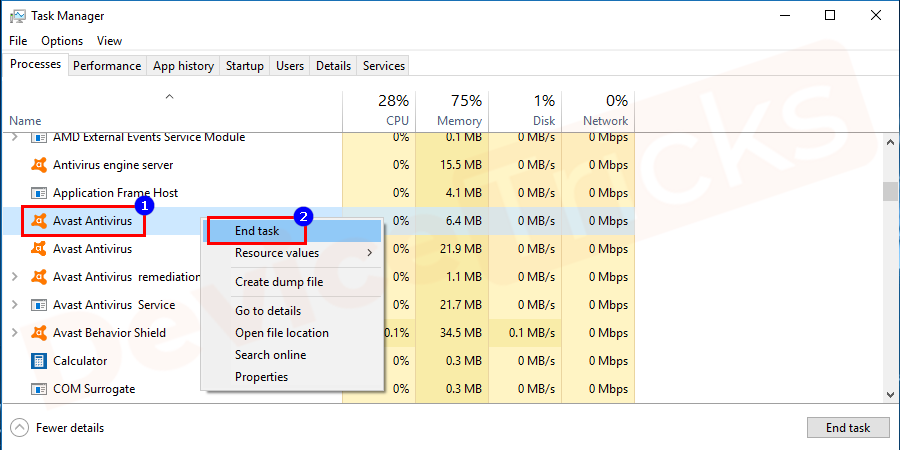This screenshot has width=900, height=450.
Task: Select the Application Frame Host row text
Action: click(115, 193)
